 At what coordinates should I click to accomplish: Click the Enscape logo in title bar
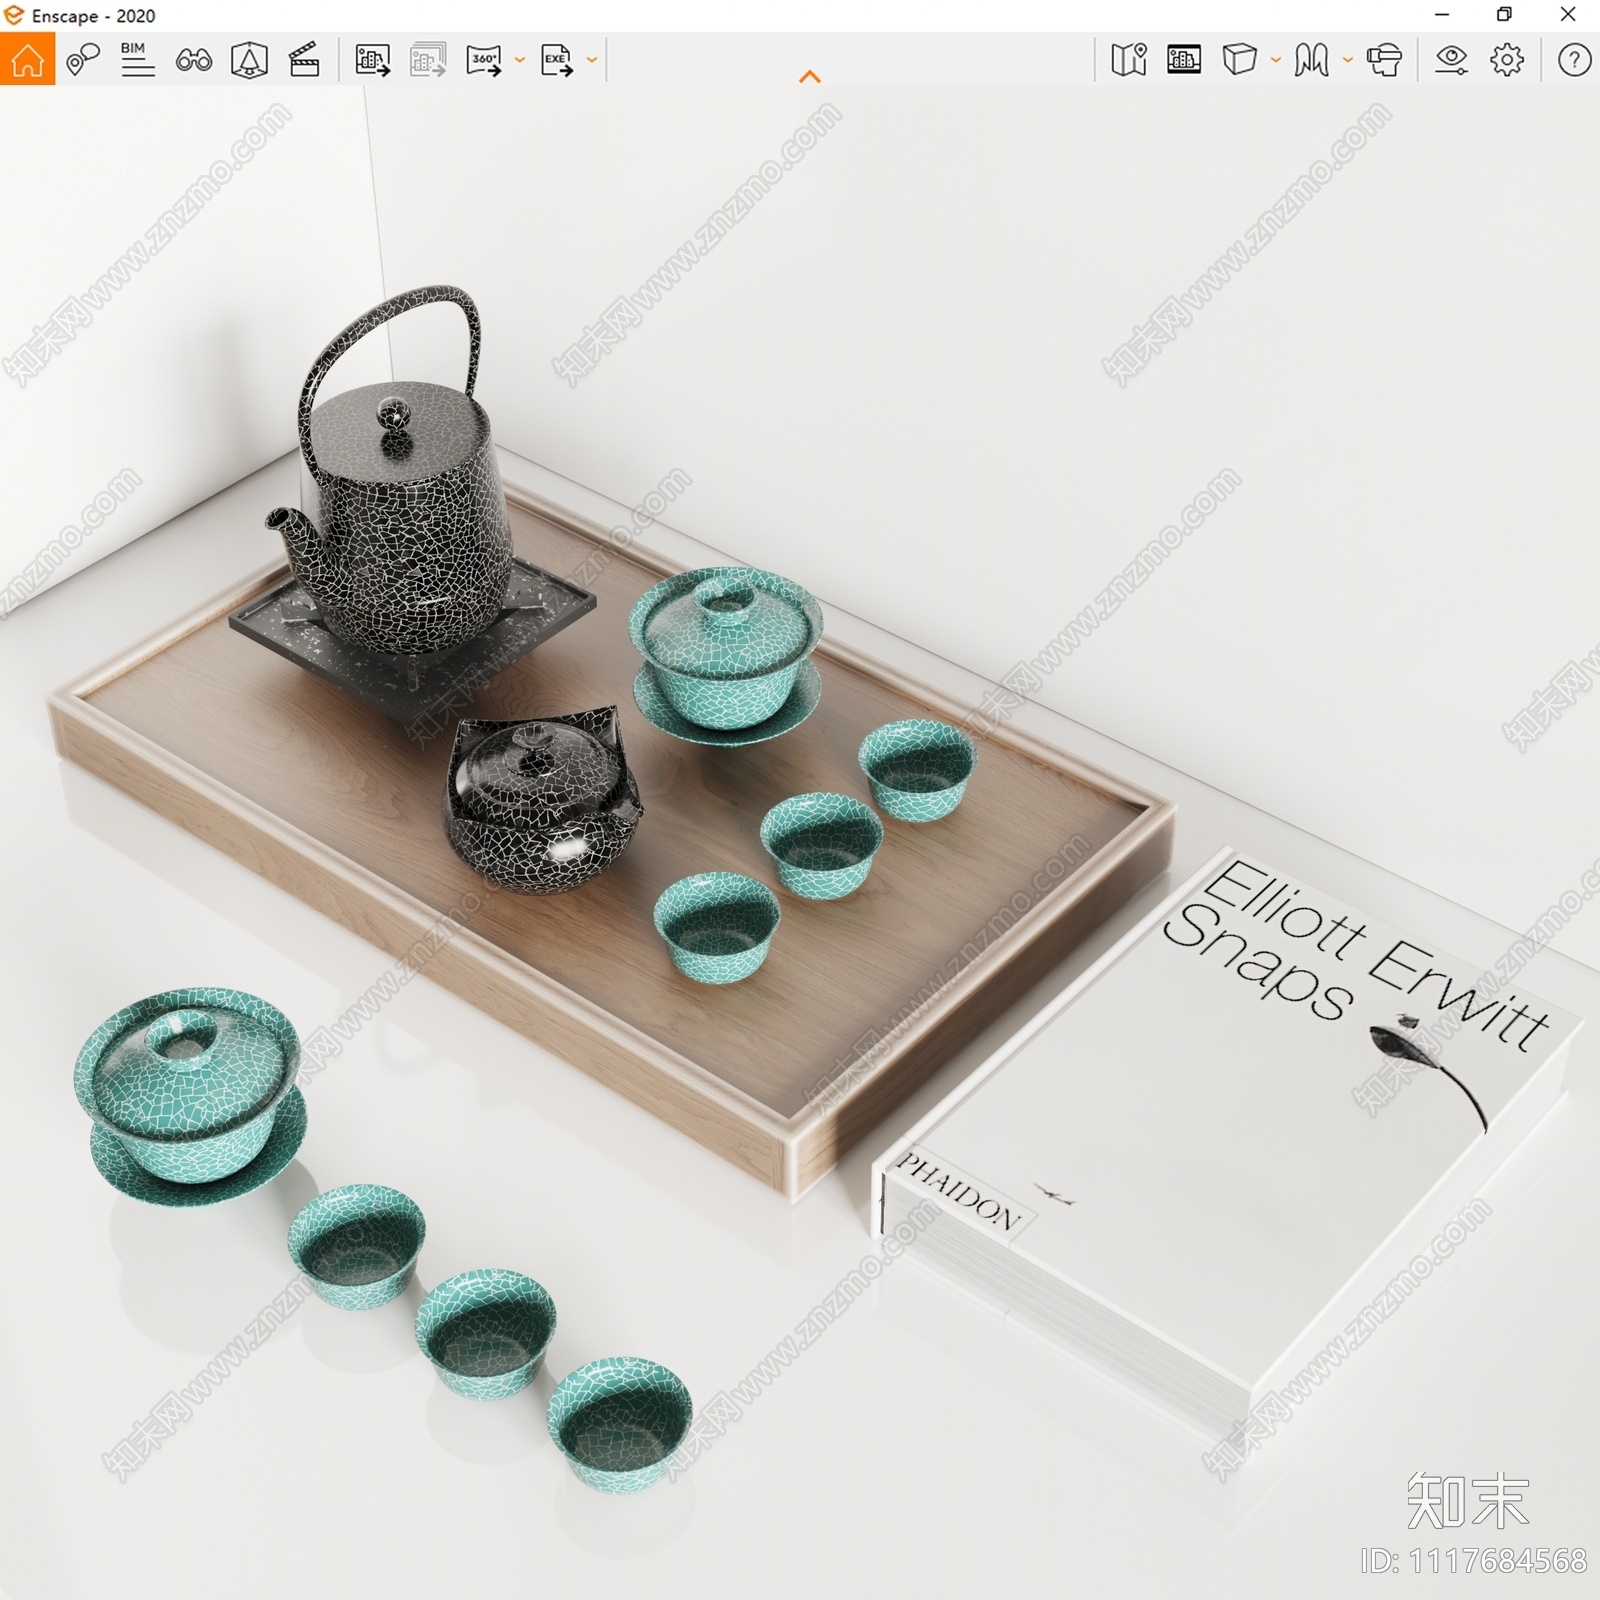pyautogui.click(x=14, y=15)
